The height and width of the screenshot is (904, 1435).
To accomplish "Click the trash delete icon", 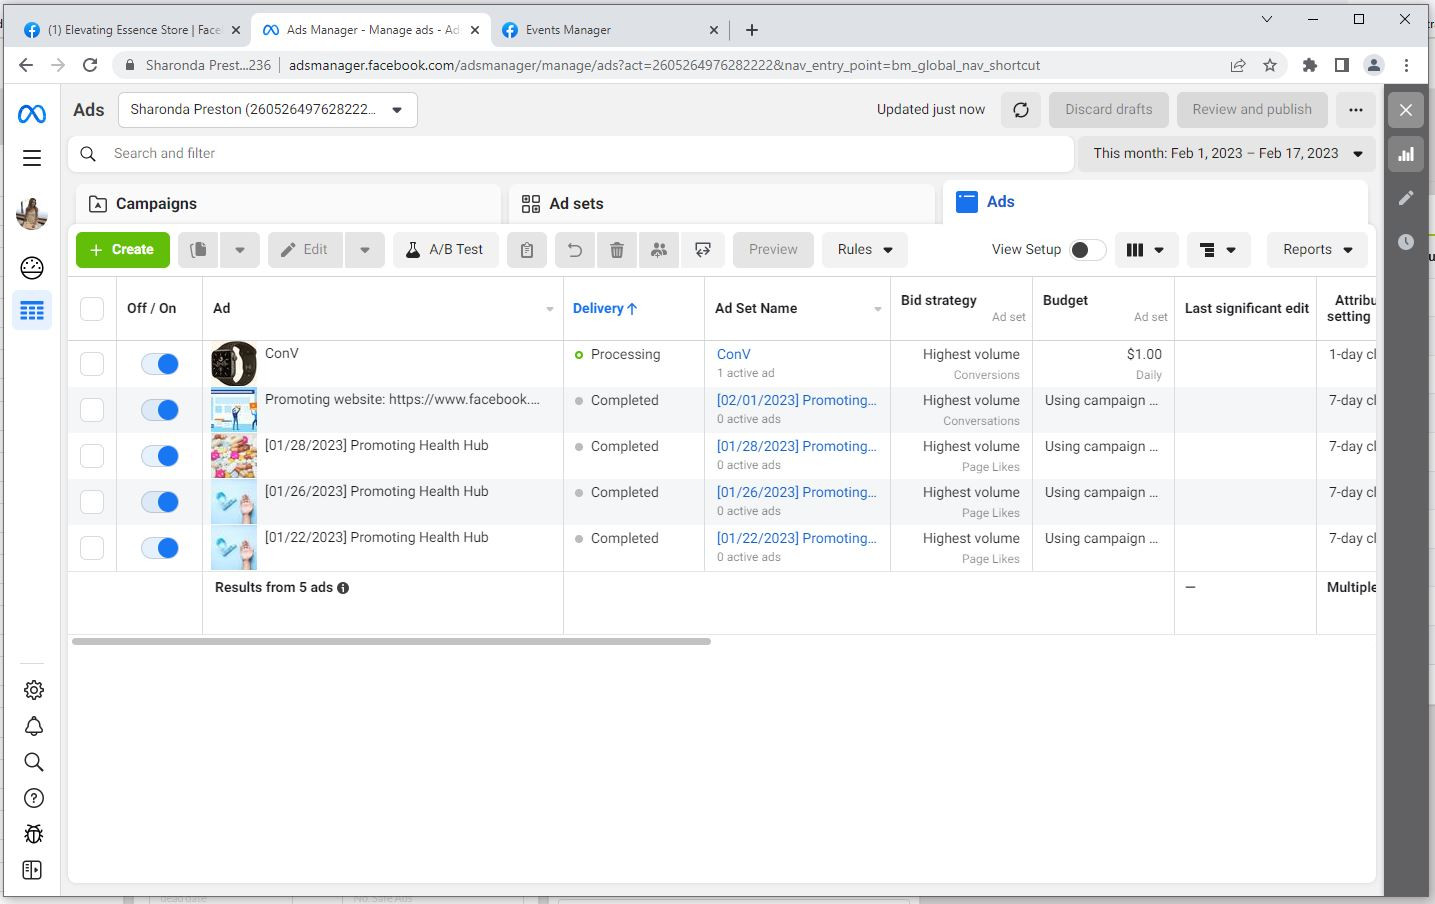I will pos(617,250).
